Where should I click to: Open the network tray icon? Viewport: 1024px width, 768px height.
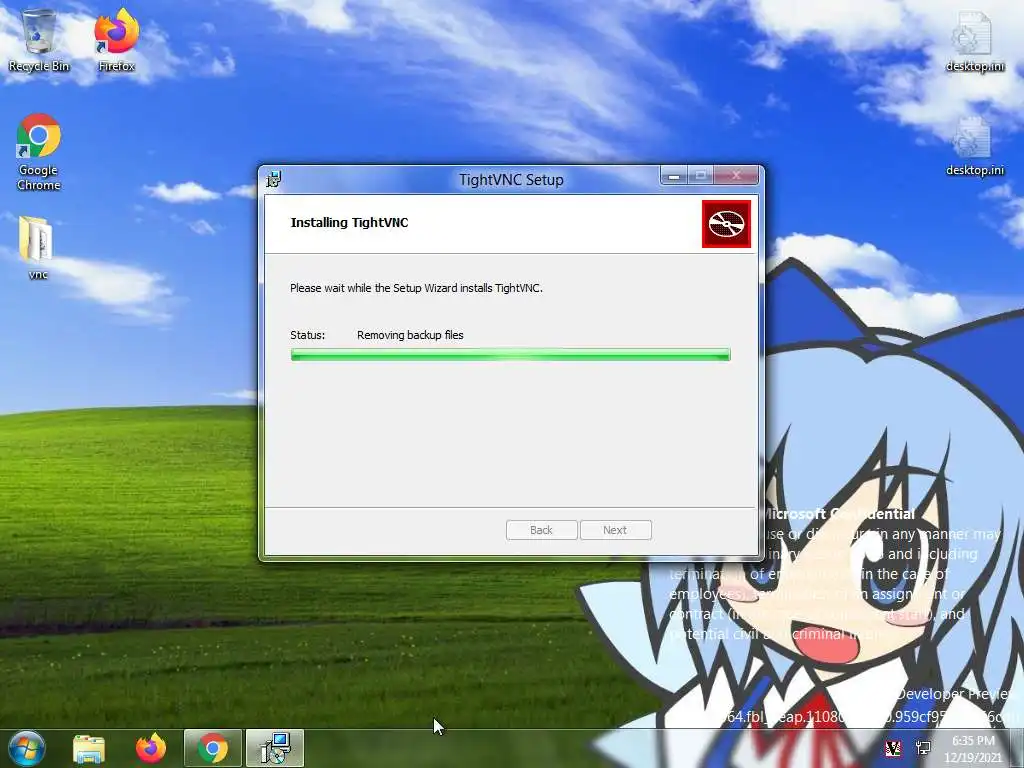point(923,748)
